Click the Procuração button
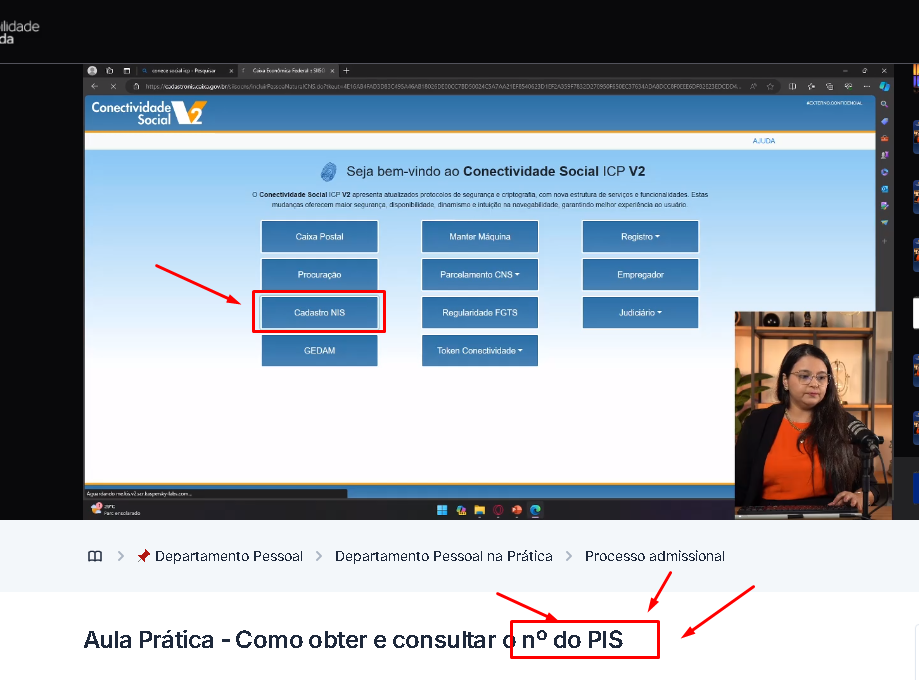 [x=319, y=274]
